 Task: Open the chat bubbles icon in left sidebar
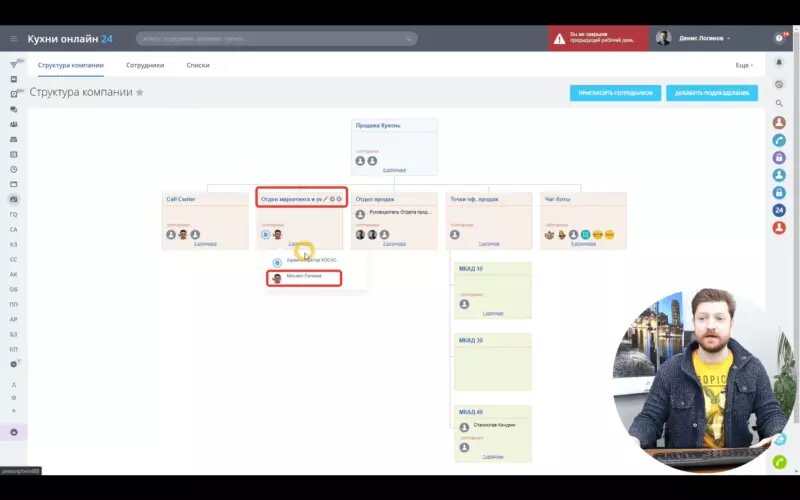pos(14,109)
